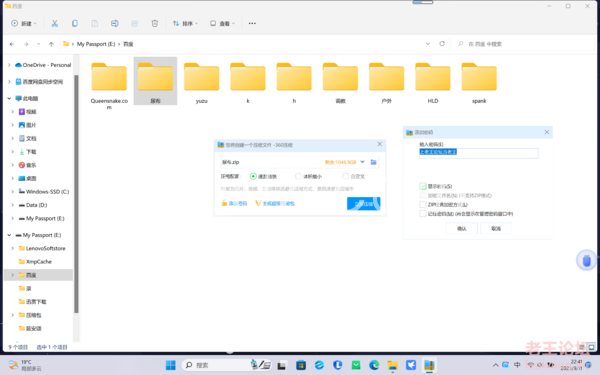Go forward with the forward arrow
600x375 pixels.
[26, 44]
